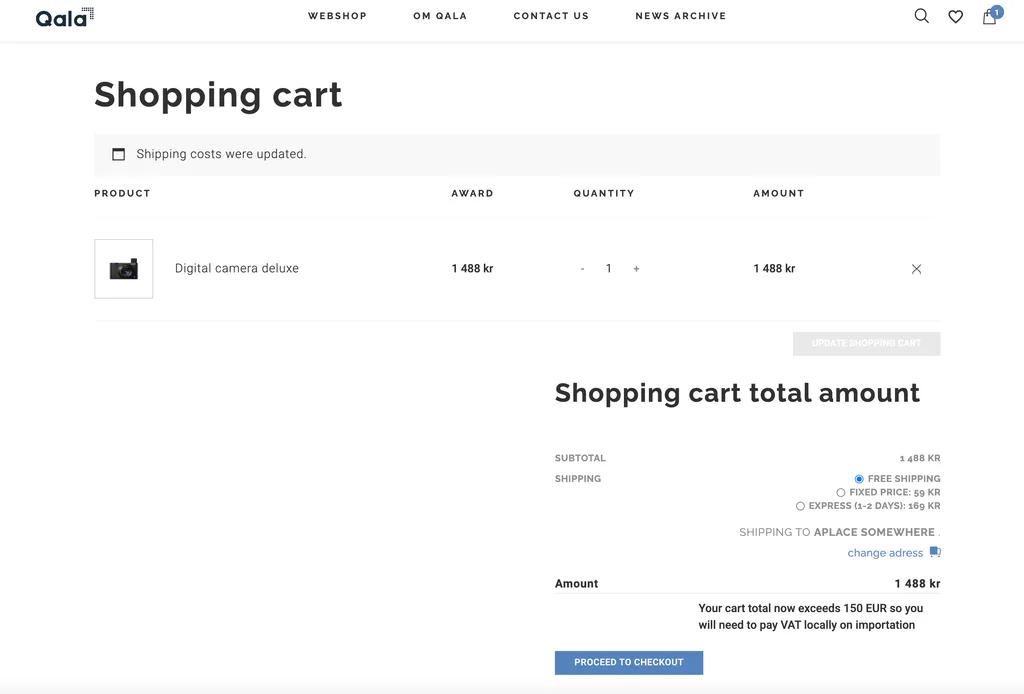Click the notice icon beside Shipping costs message
The image size is (1024, 694).
(118, 154)
